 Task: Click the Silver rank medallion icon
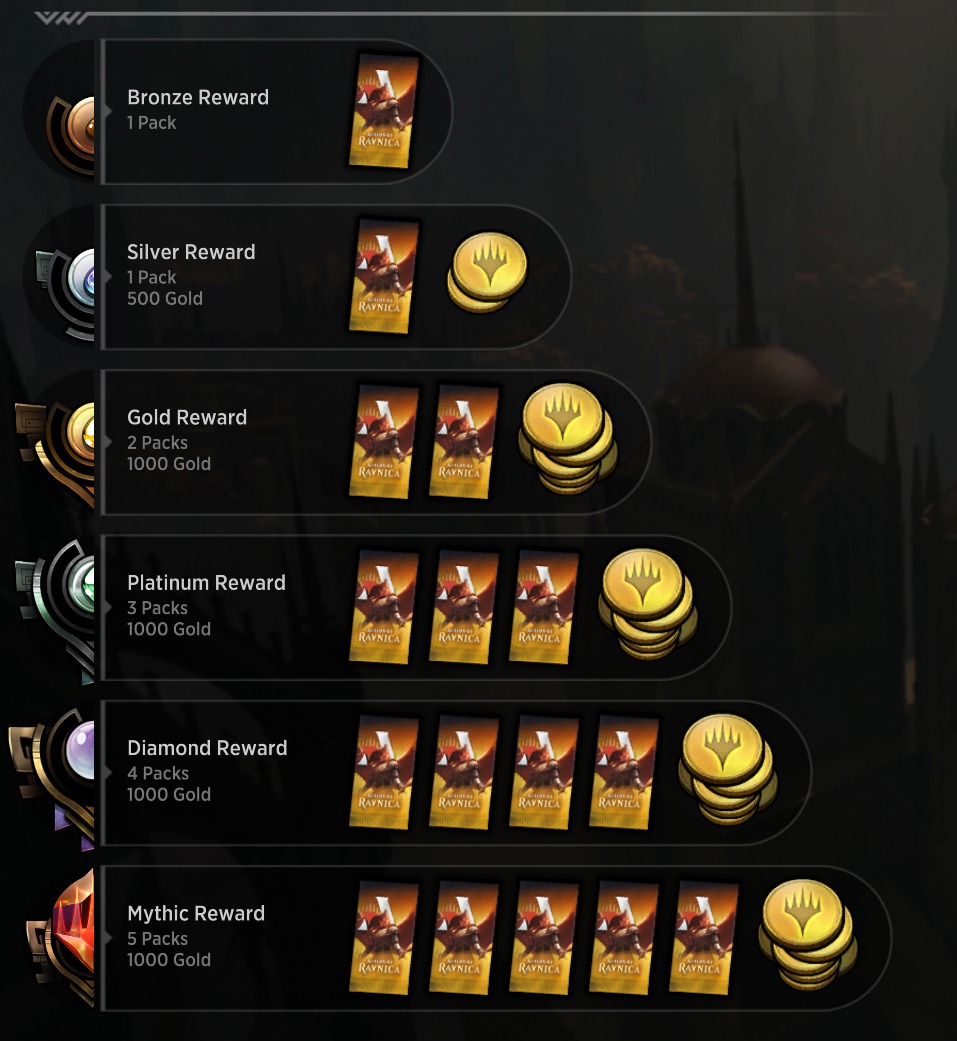click(x=65, y=293)
